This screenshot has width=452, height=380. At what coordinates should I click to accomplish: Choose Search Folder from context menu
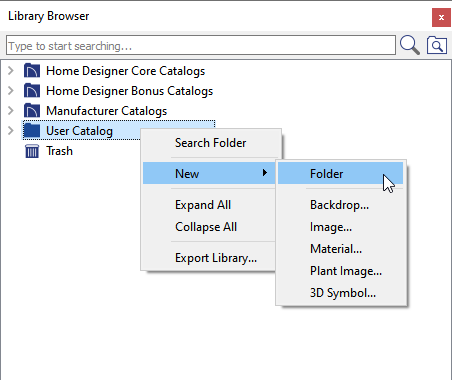point(211,143)
